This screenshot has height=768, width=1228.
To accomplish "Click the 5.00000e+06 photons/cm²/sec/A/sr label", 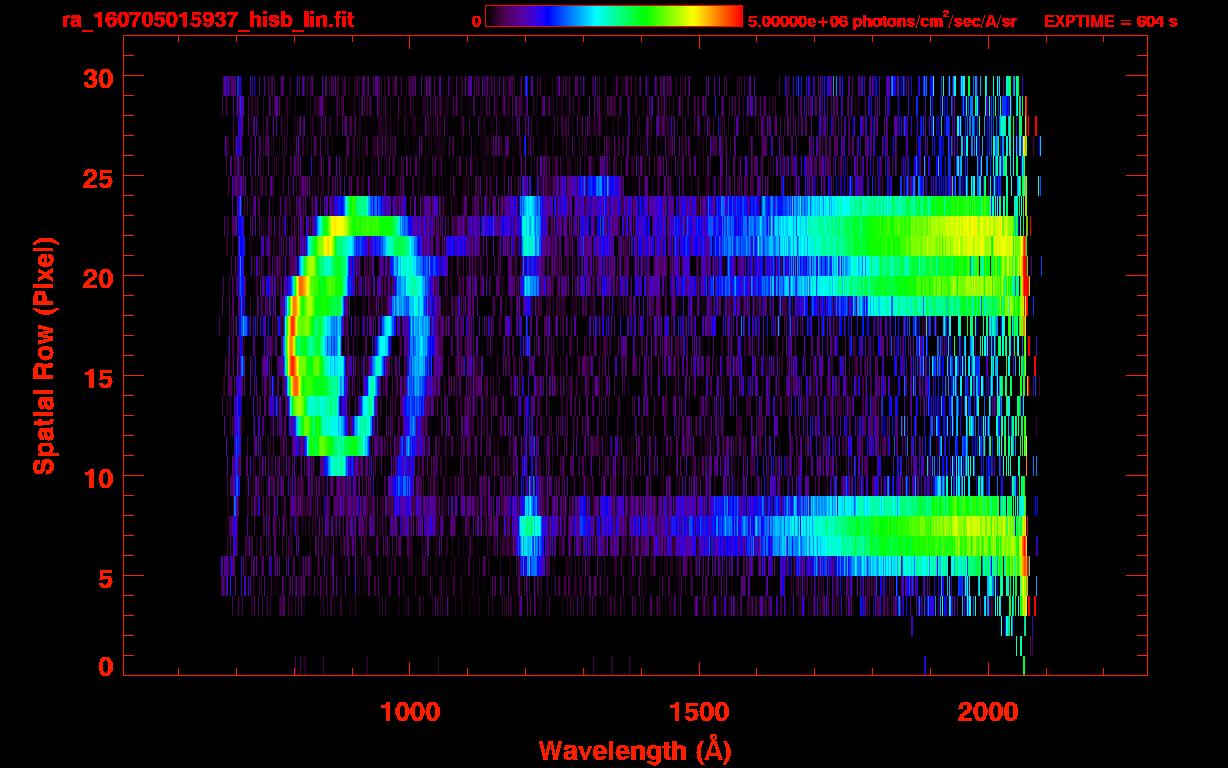I will tap(882, 21).
